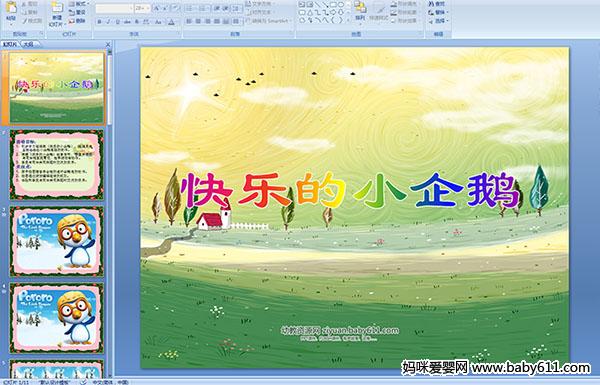Click the Paste clipboard icon
Screen dimensions: 600x385
pos(11,7)
